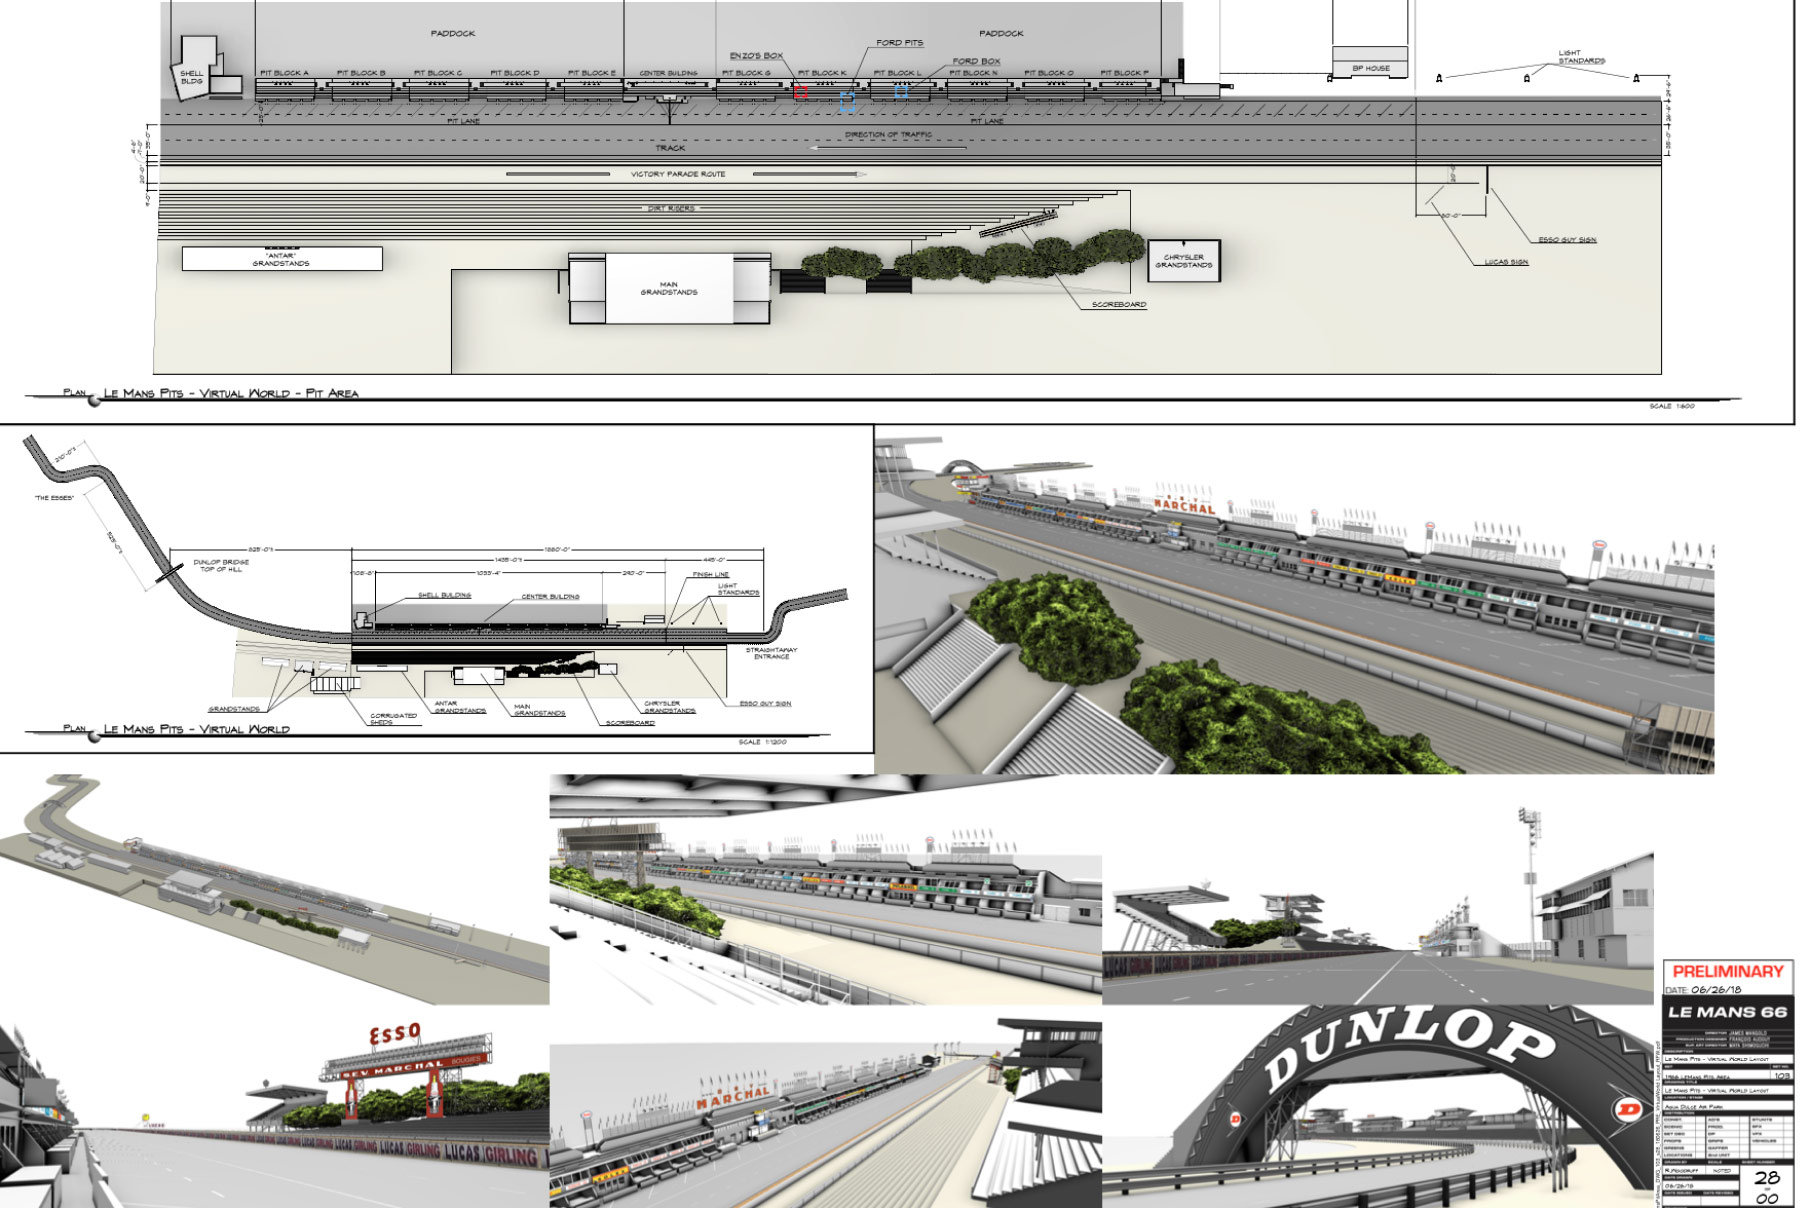This screenshot has width=1810, height=1208.
Task: Click the 1880'-0" overall dimension
Action: tap(557, 549)
